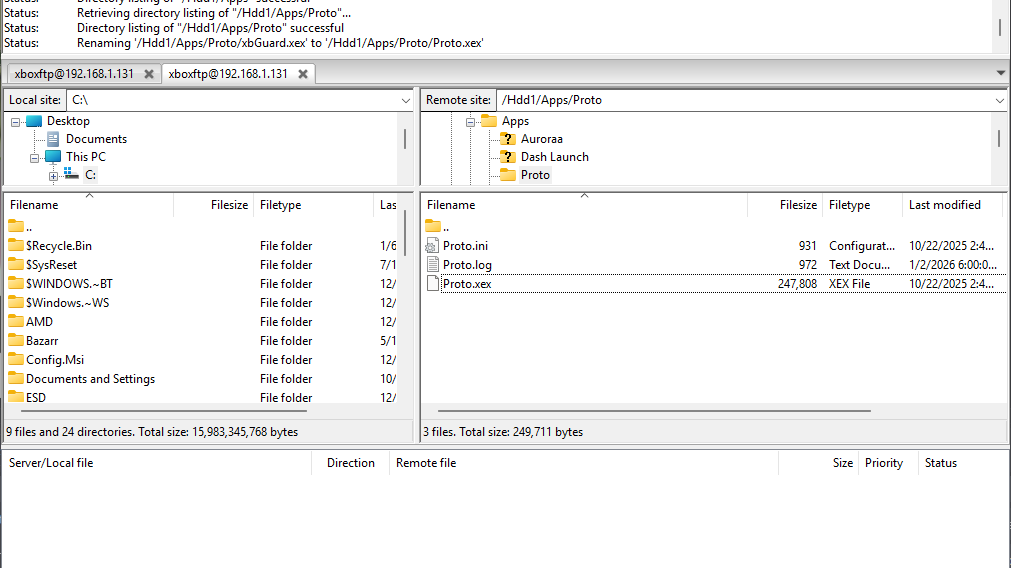Viewport: 1011px width, 568px height.
Task: Click the 247,808 filesize cell
Action: 797,284
